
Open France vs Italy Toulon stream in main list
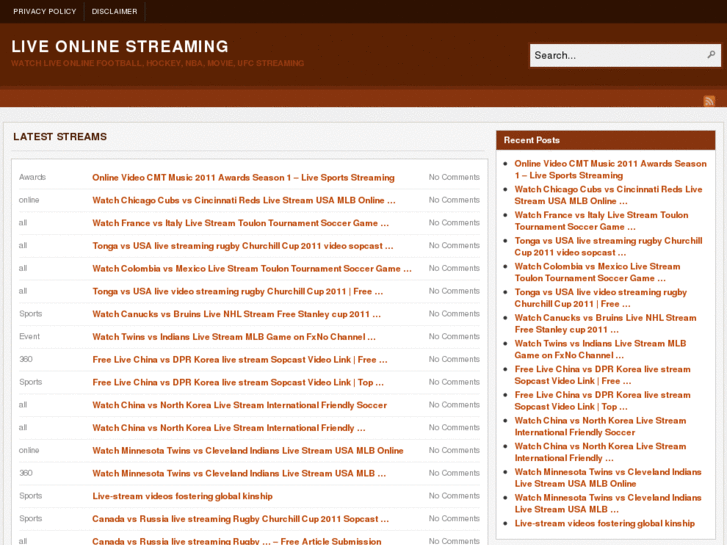(240, 223)
